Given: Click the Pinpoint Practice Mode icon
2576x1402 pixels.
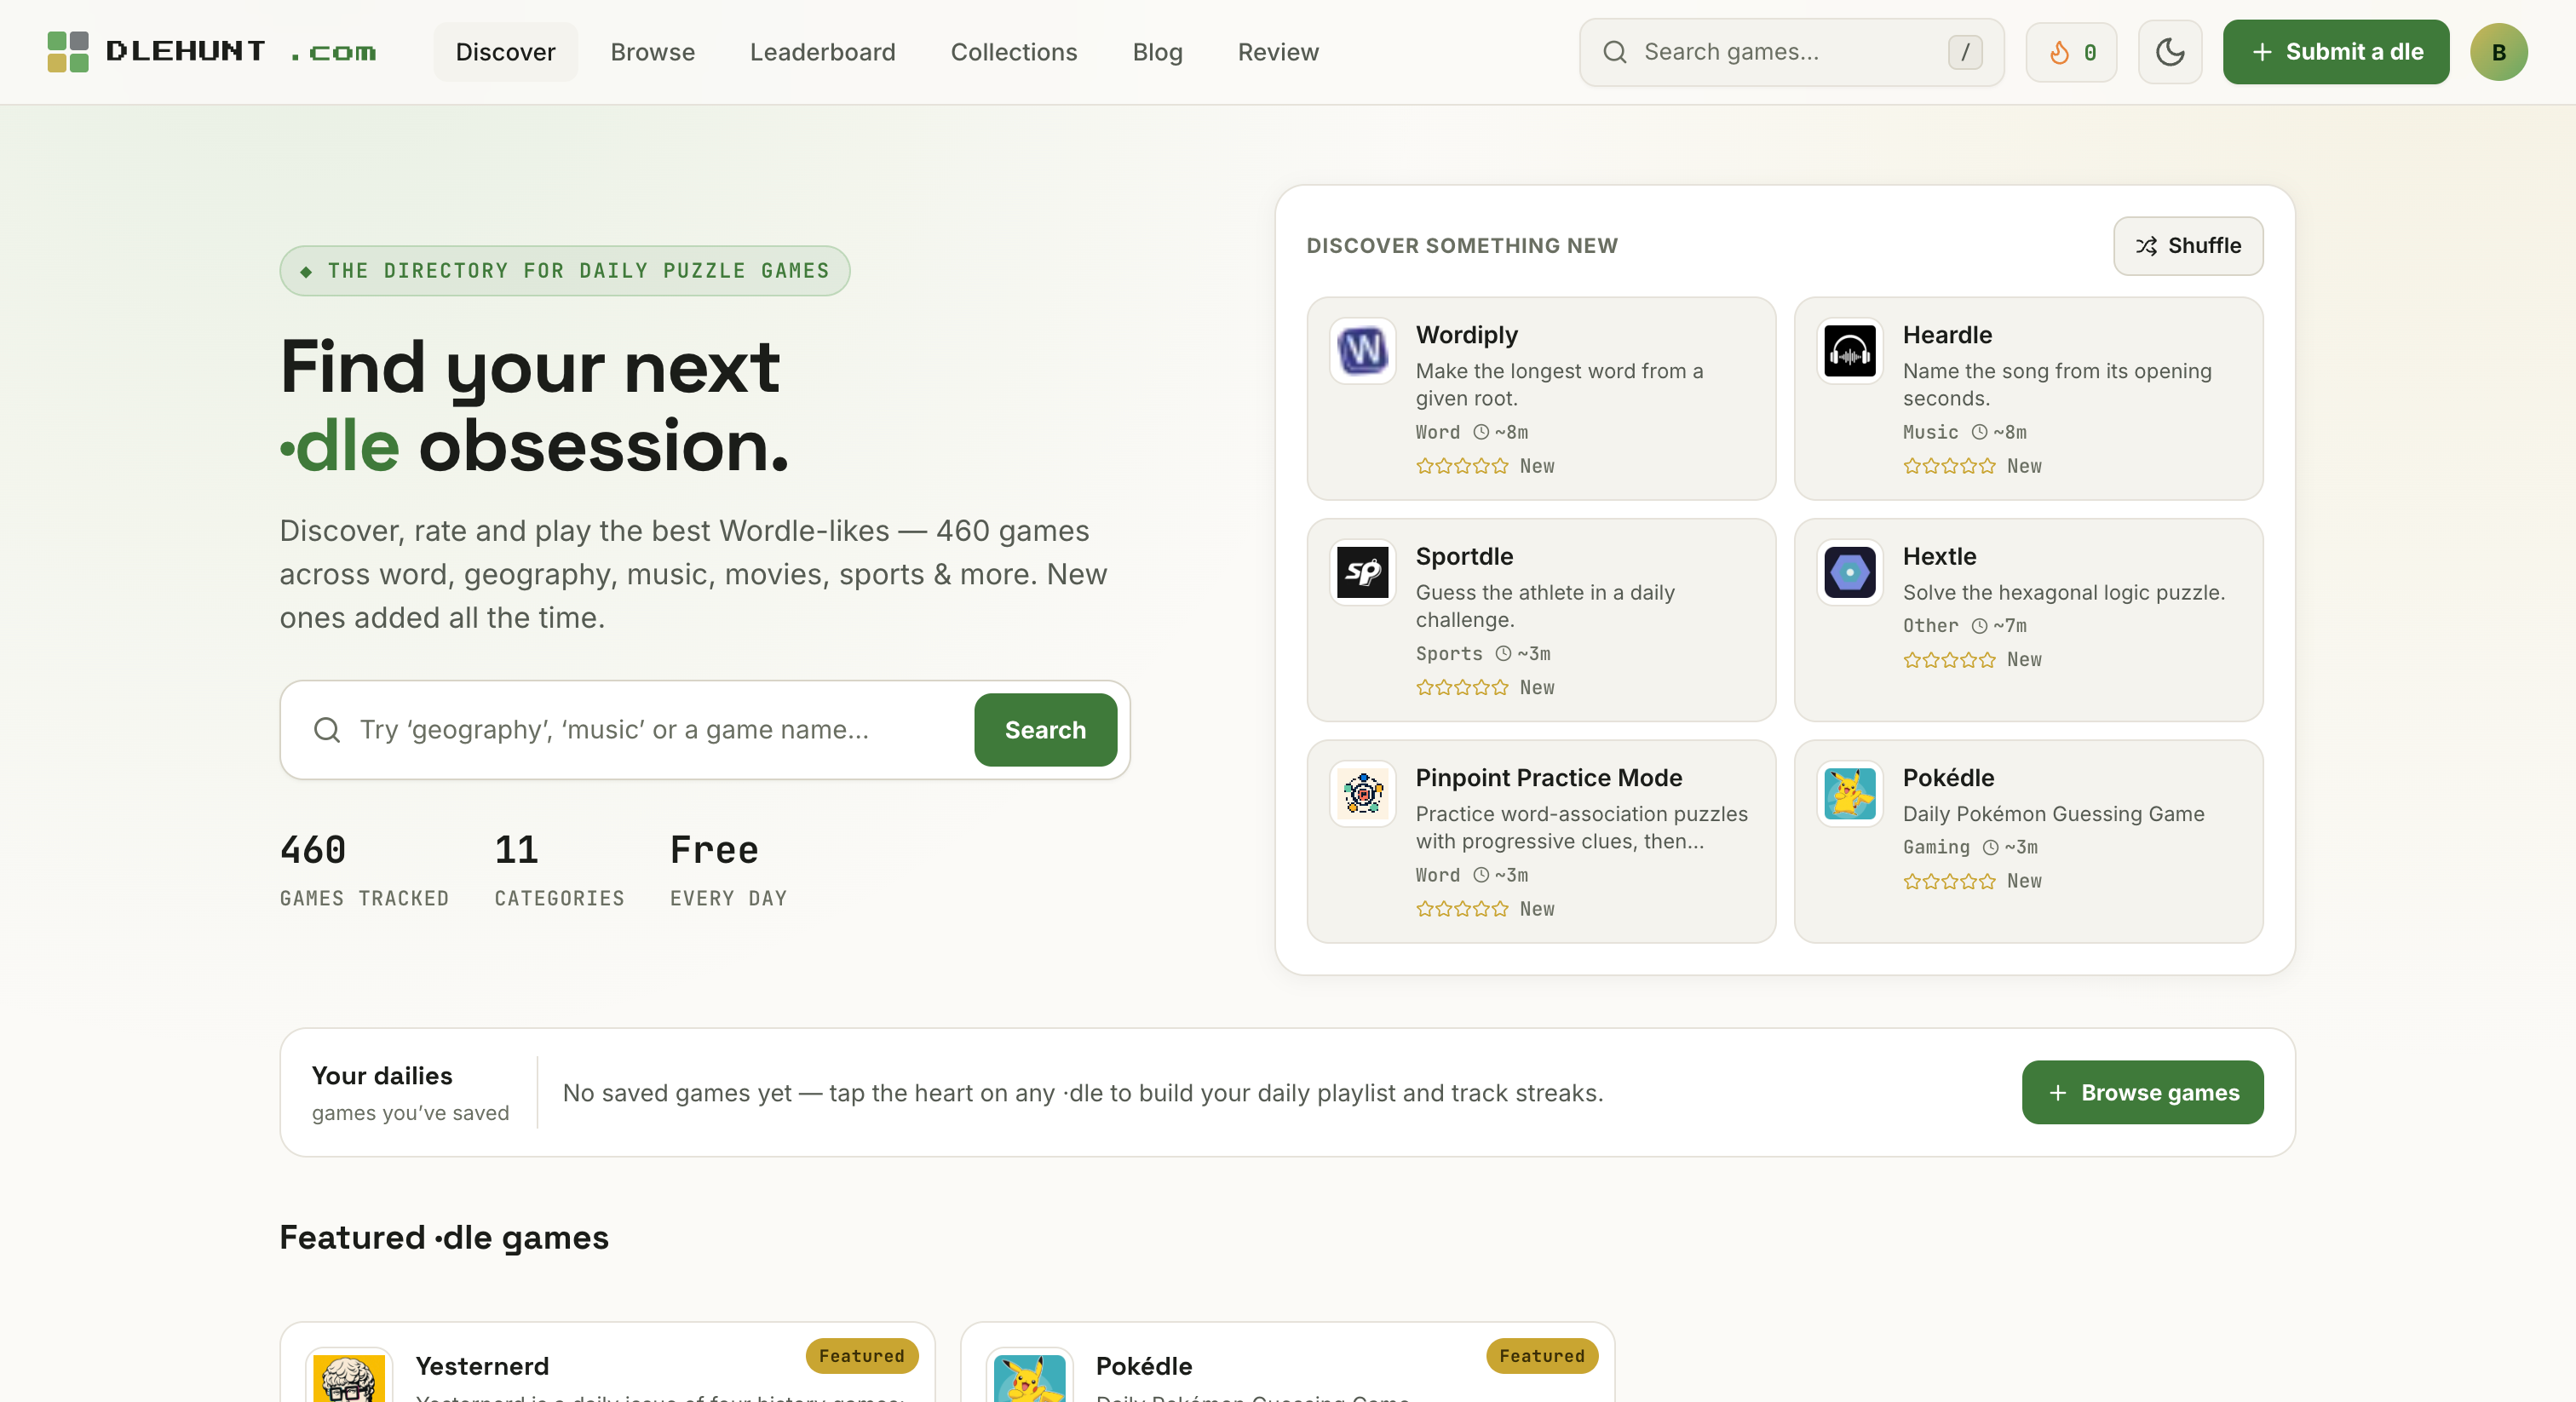Looking at the screenshot, I should pyautogui.click(x=1362, y=794).
